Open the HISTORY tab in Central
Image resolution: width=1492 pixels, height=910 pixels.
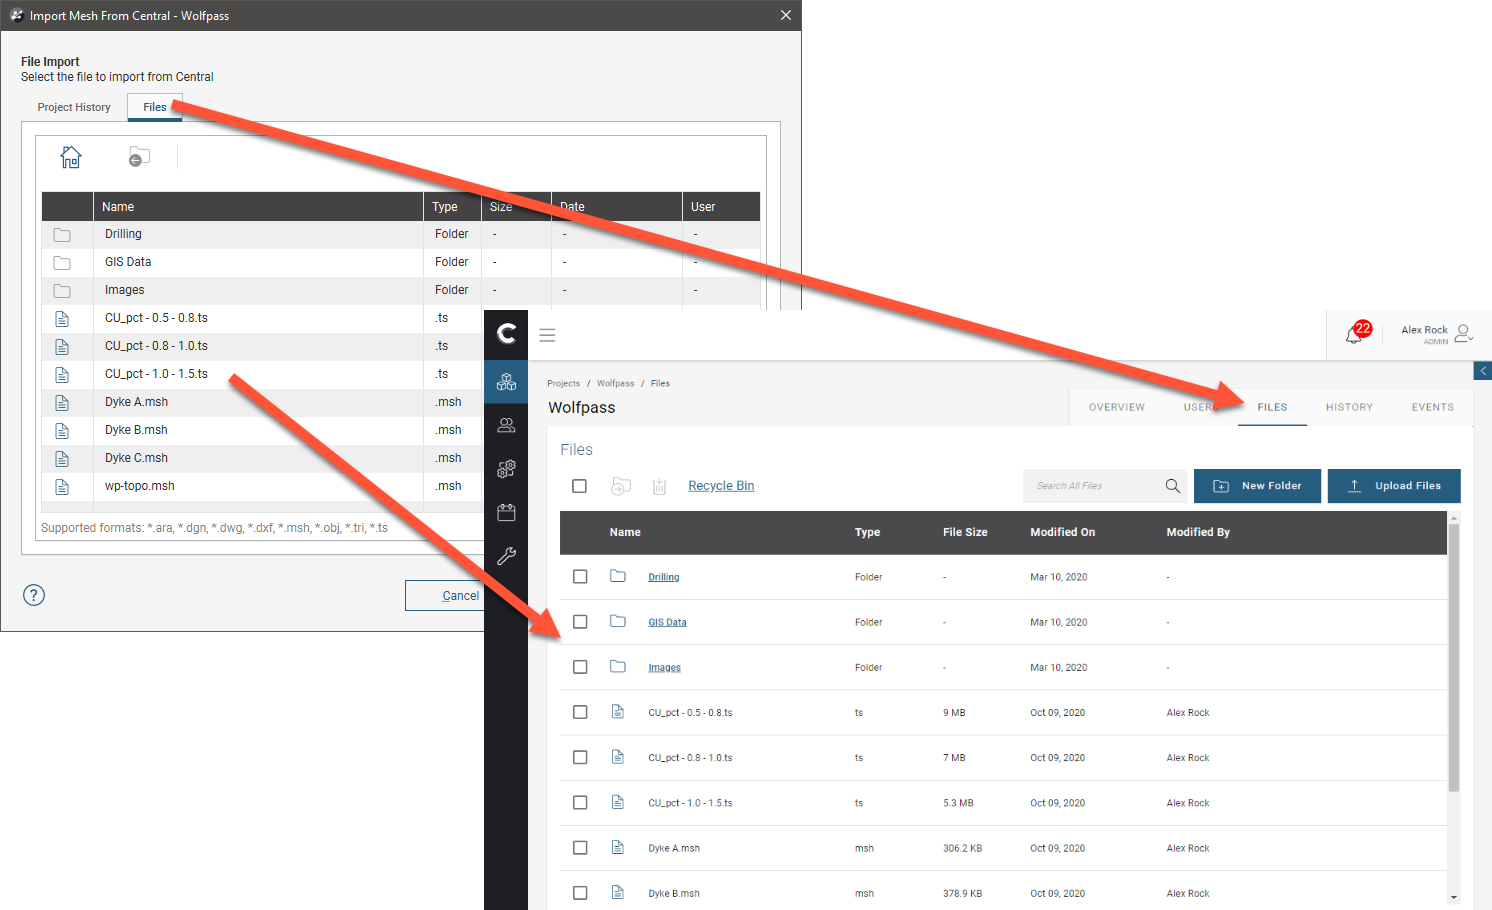click(1349, 407)
